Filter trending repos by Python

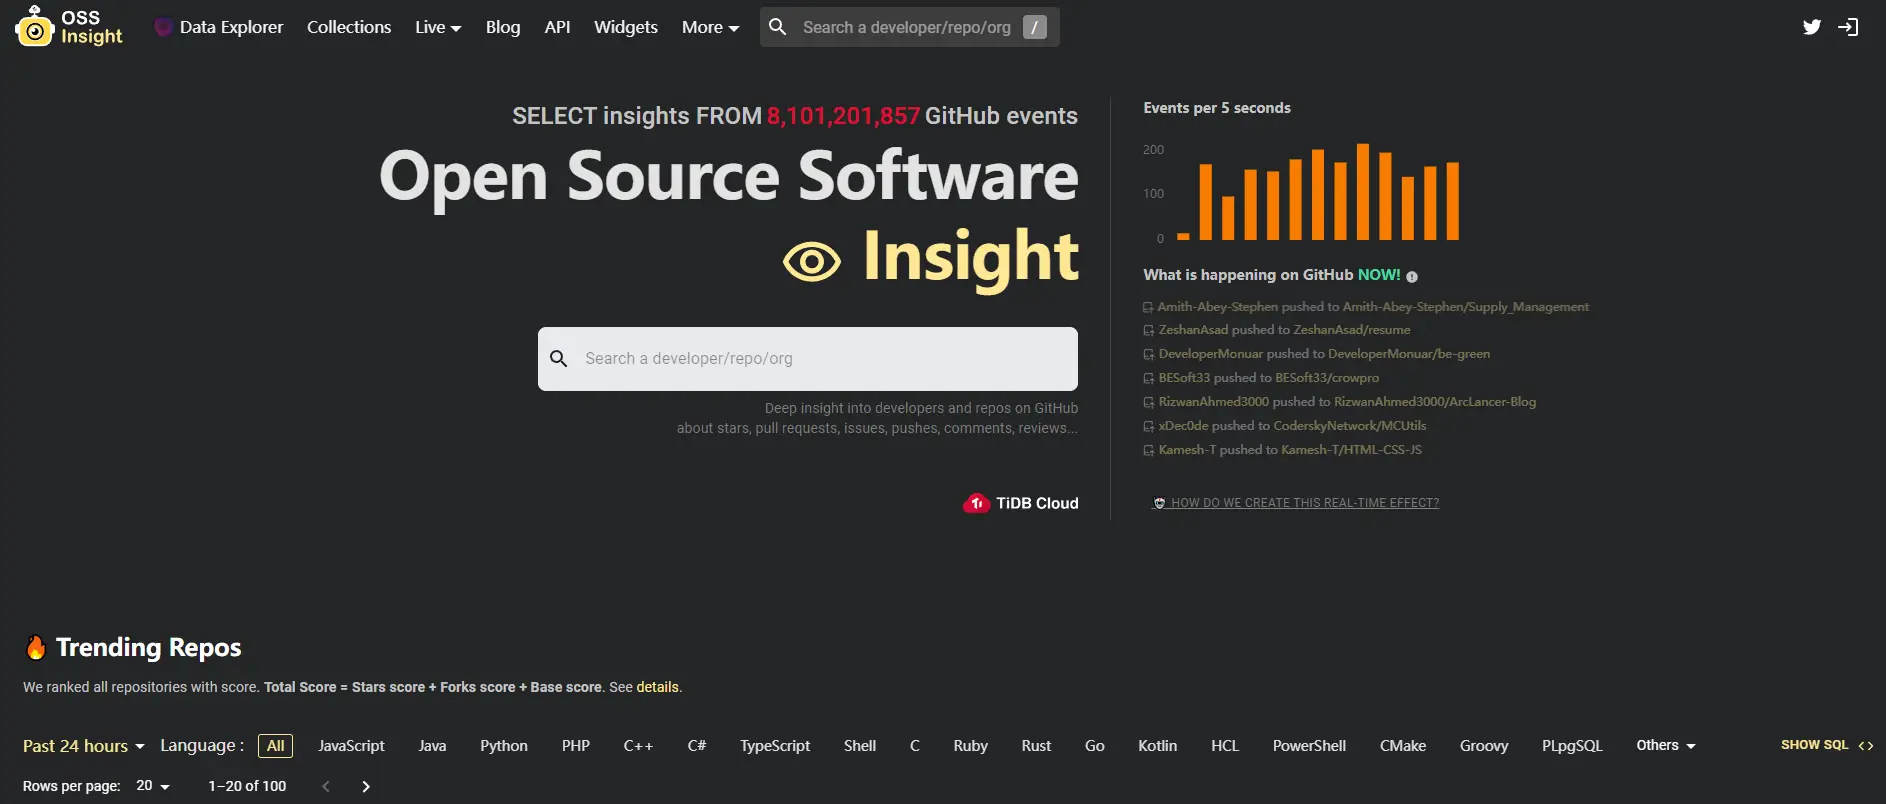click(503, 746)
